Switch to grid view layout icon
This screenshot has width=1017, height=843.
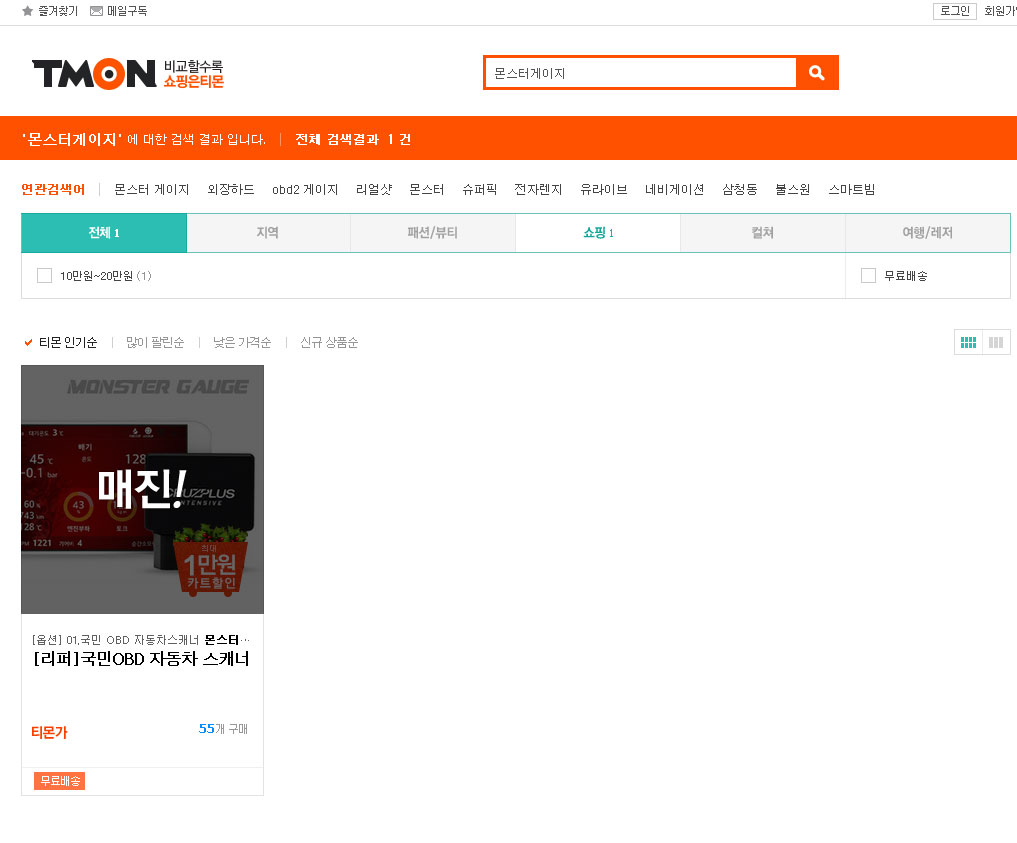click(x=968, y=342)
